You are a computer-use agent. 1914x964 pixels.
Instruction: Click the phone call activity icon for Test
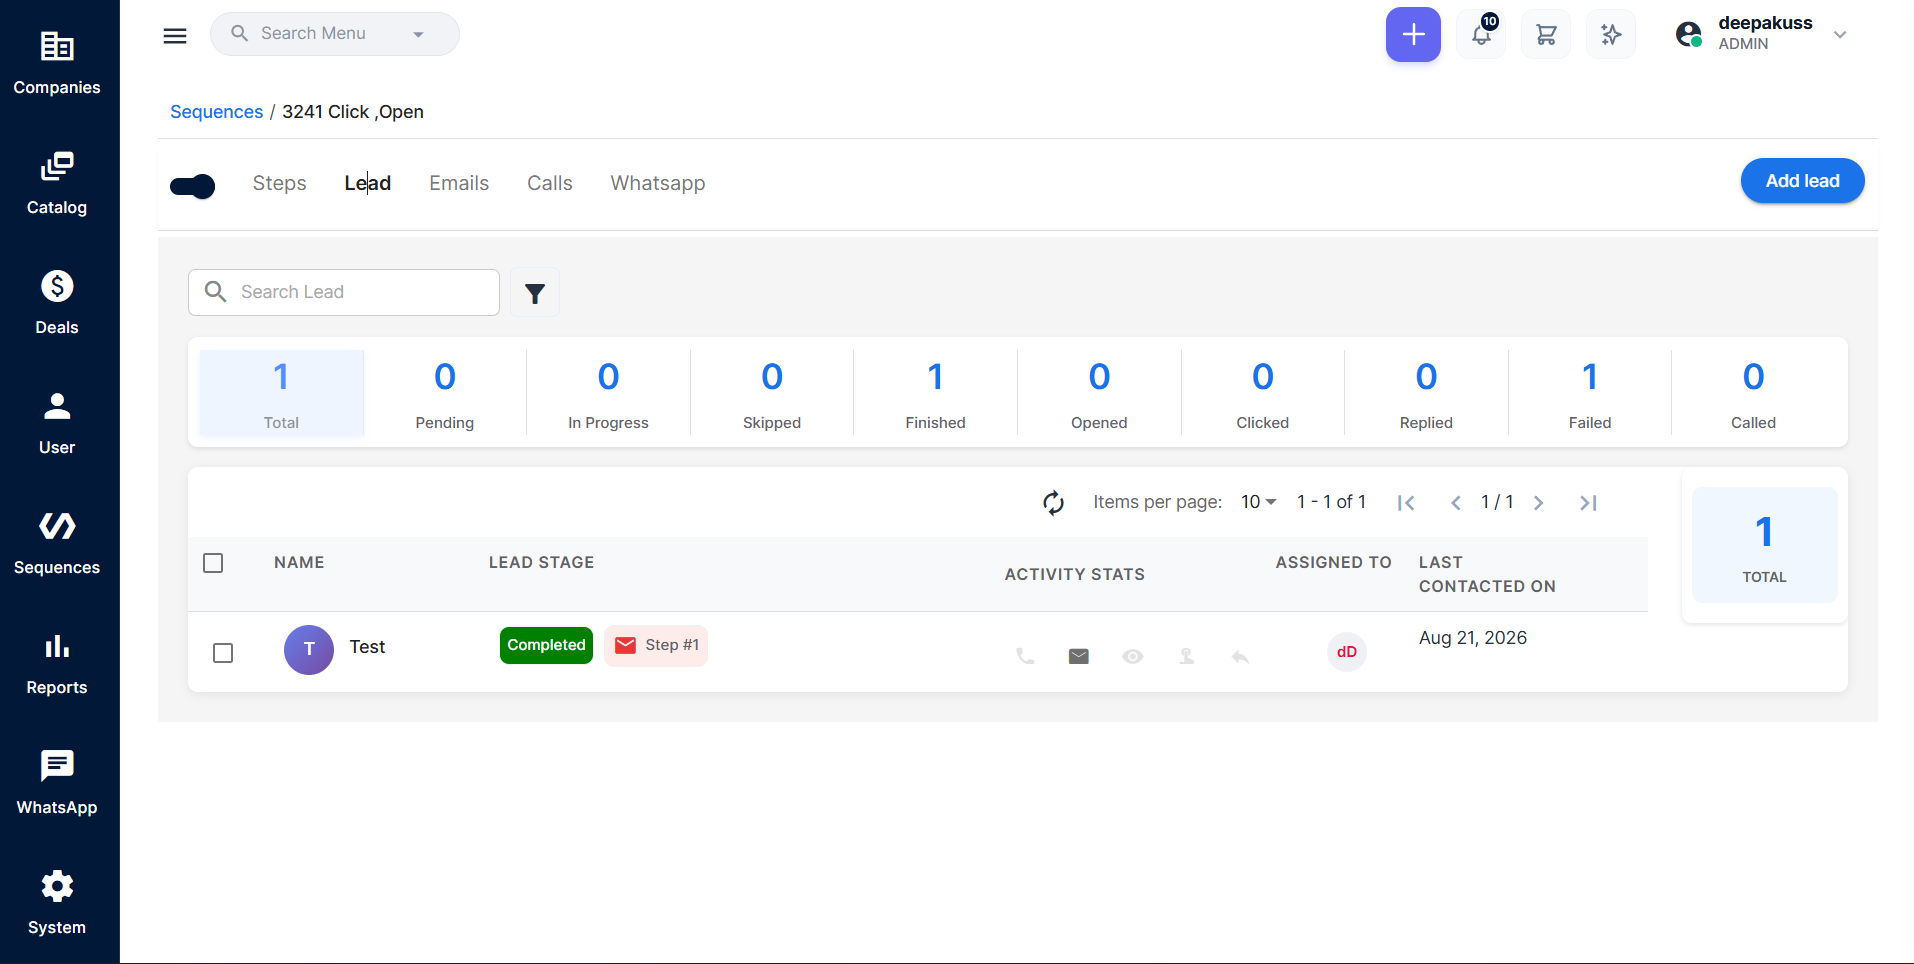1025,656
